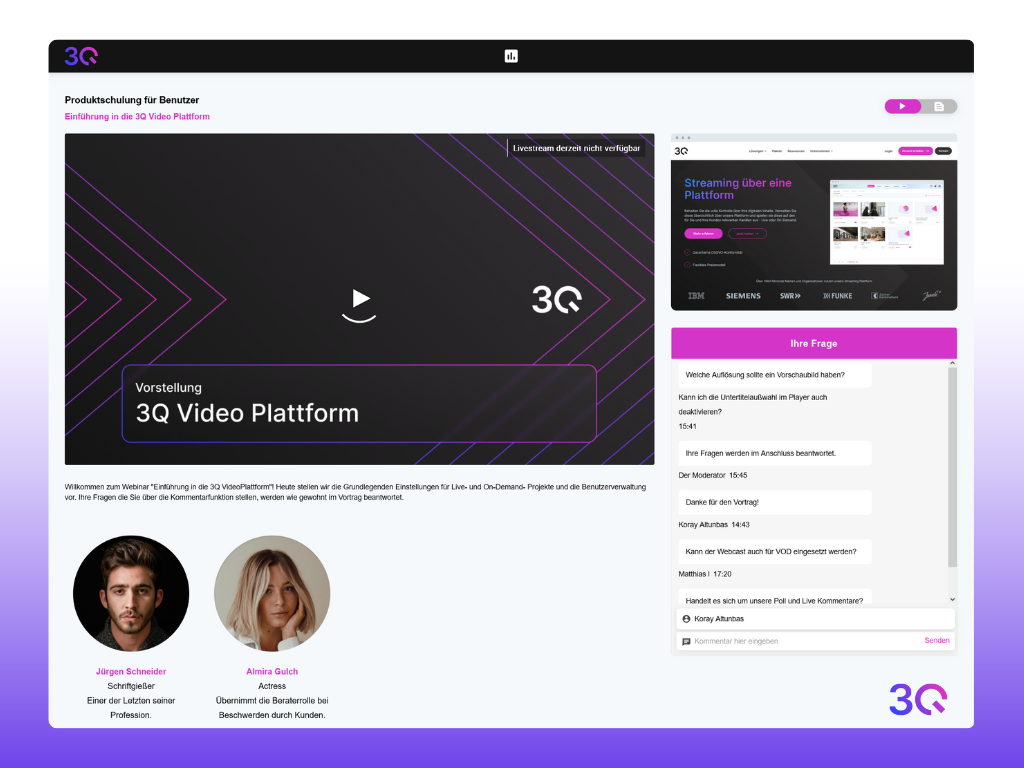Screen dimensions: 1024x768
Task: Click the 'Koray Altunbas 14:43' author line
Action: pyautogui.click(x=714, y=525)
